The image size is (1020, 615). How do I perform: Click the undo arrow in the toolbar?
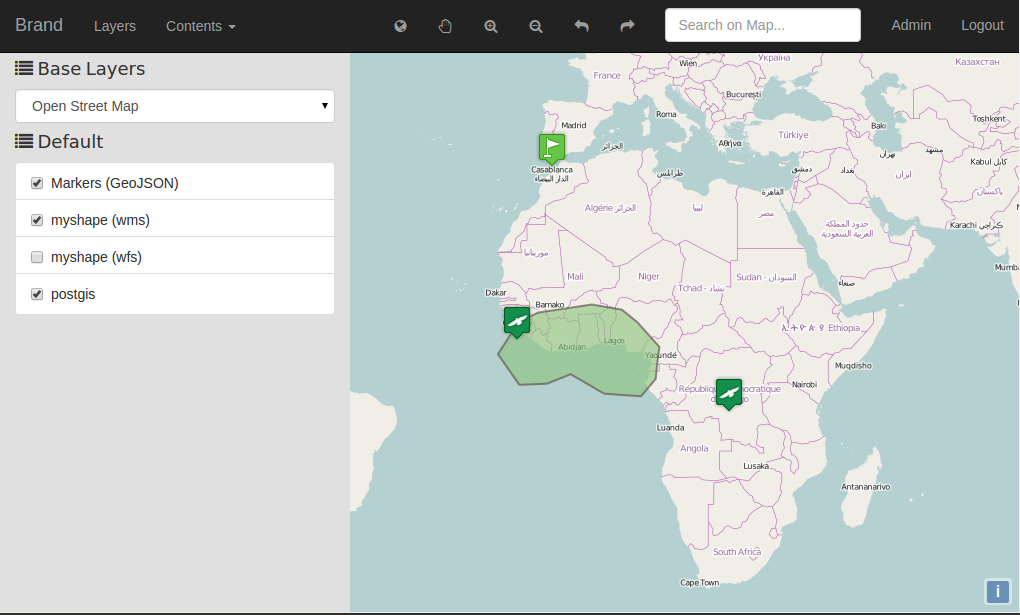point(581,26)
